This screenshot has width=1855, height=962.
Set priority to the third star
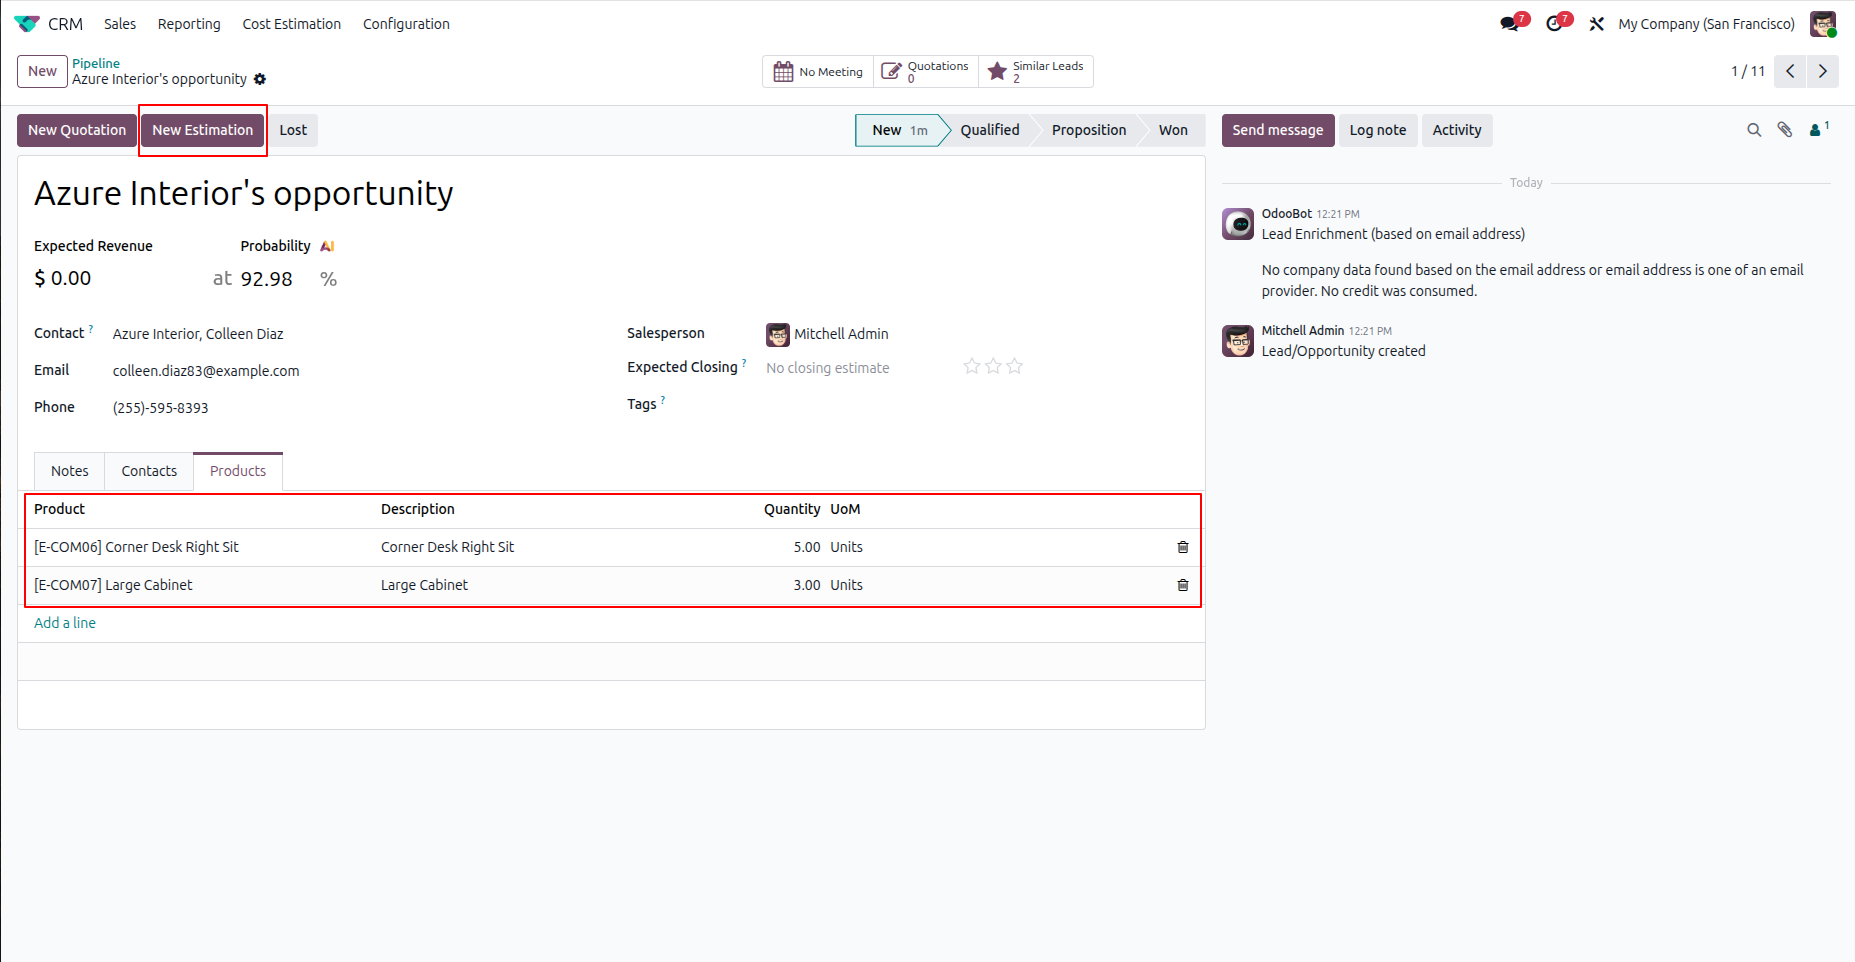coord(1015,366)
